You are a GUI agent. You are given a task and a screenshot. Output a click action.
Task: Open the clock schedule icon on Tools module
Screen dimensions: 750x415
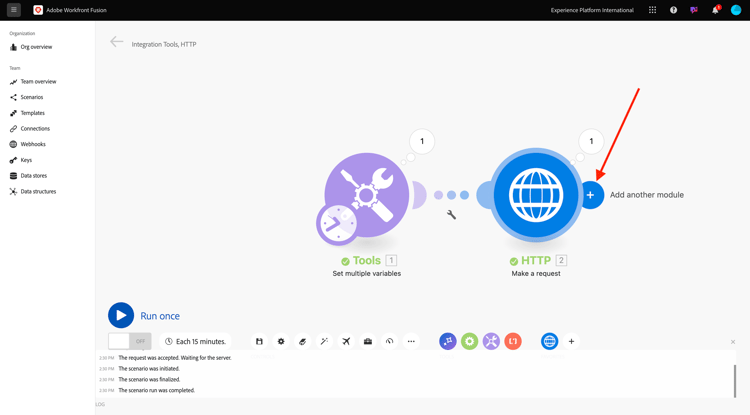coord(337,225)
